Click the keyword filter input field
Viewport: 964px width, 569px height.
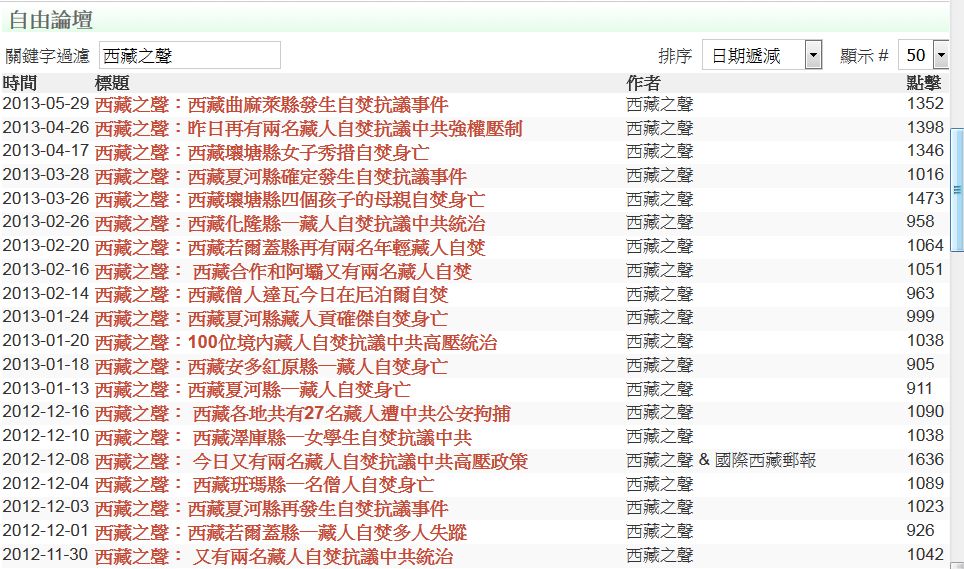(x=189, y=55)
